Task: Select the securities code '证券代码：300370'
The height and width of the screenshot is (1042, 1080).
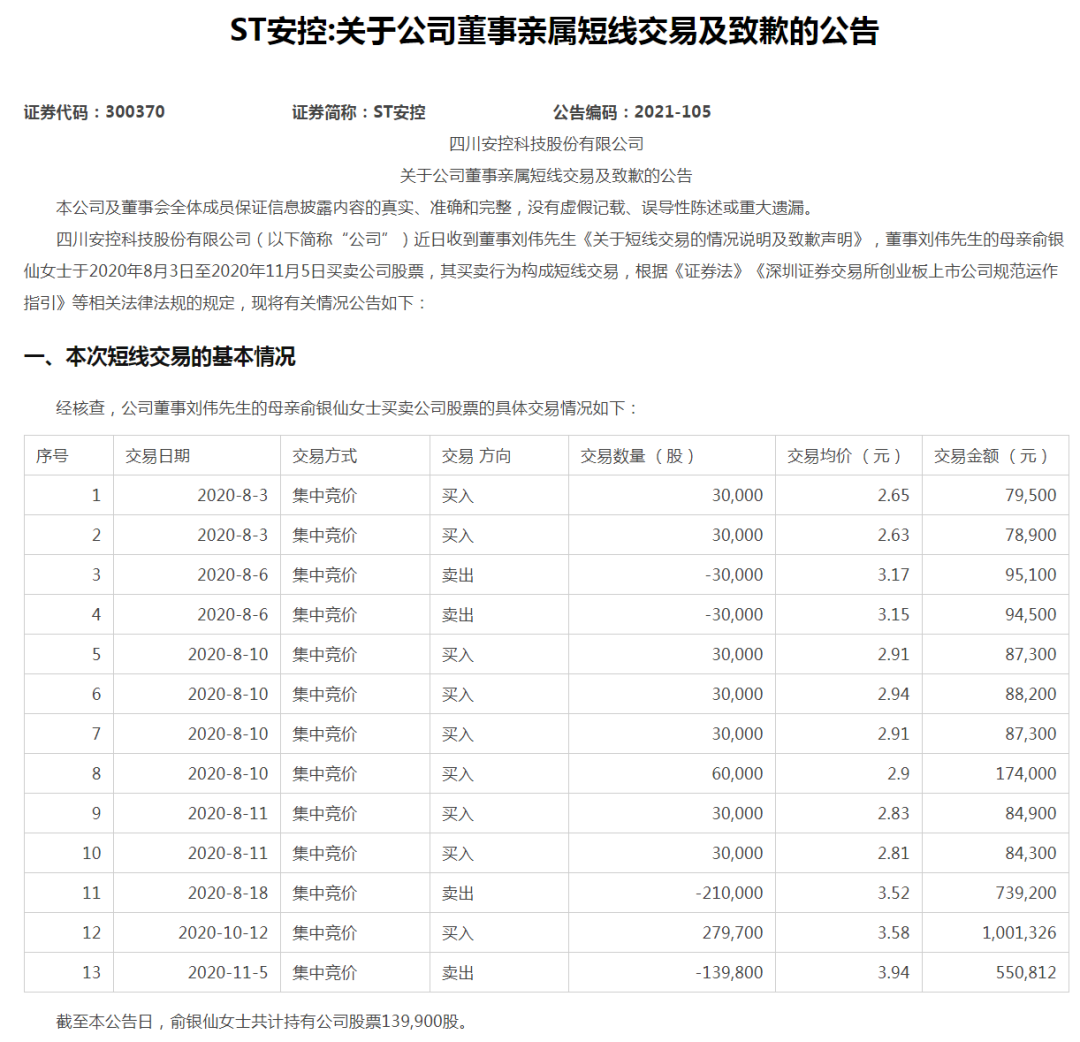Action: pyautogui.click(x=94, y=112)
